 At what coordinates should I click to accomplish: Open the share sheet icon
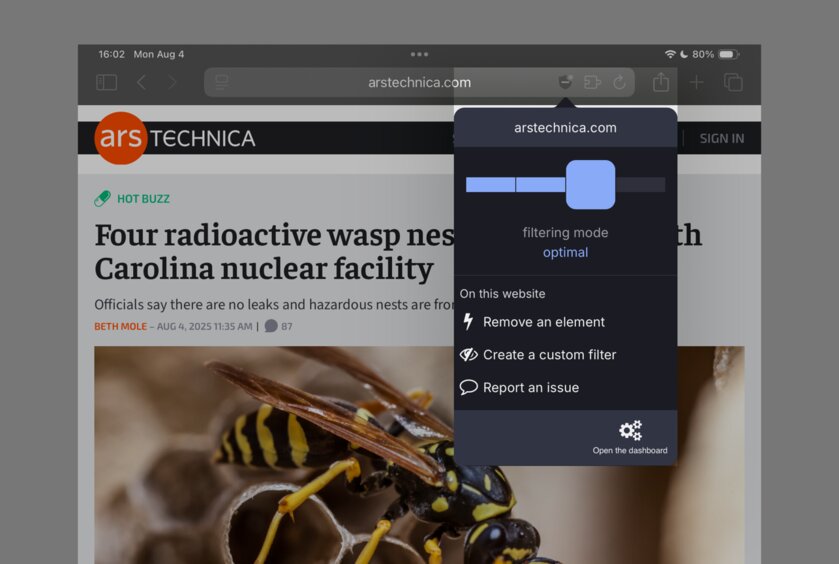[x=661, y=82]
